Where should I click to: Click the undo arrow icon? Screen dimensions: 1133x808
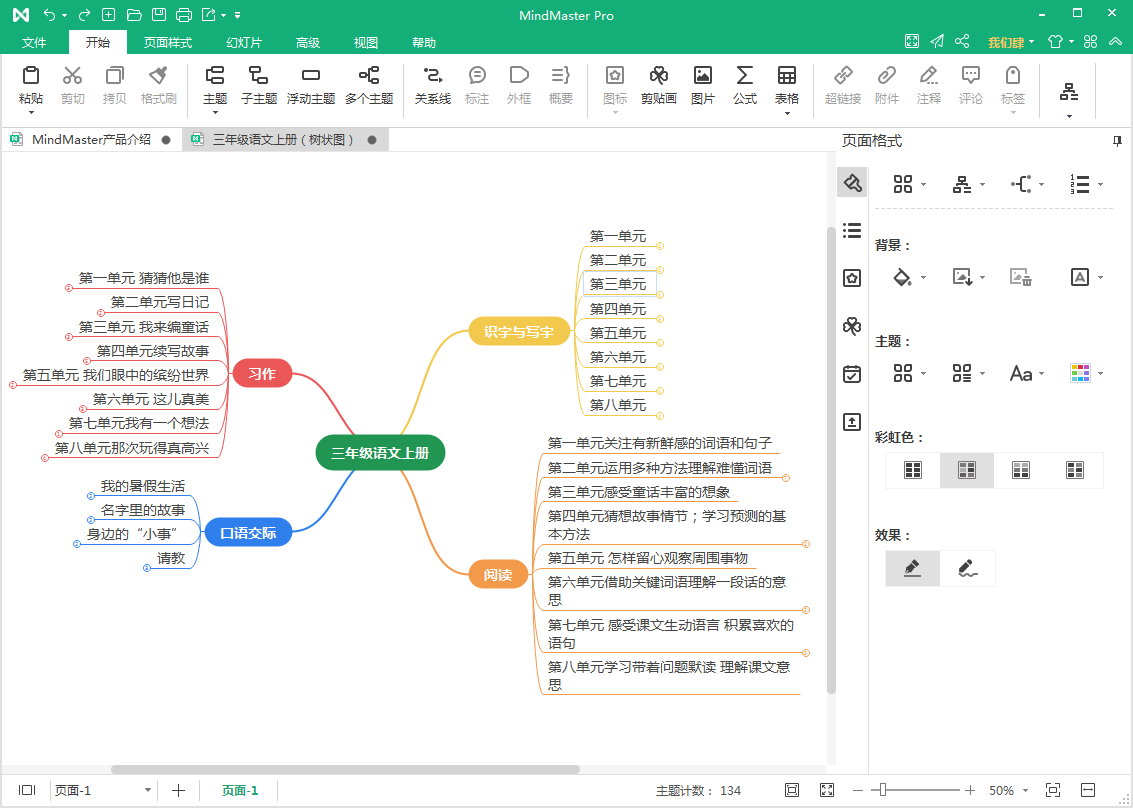[49, 14]
